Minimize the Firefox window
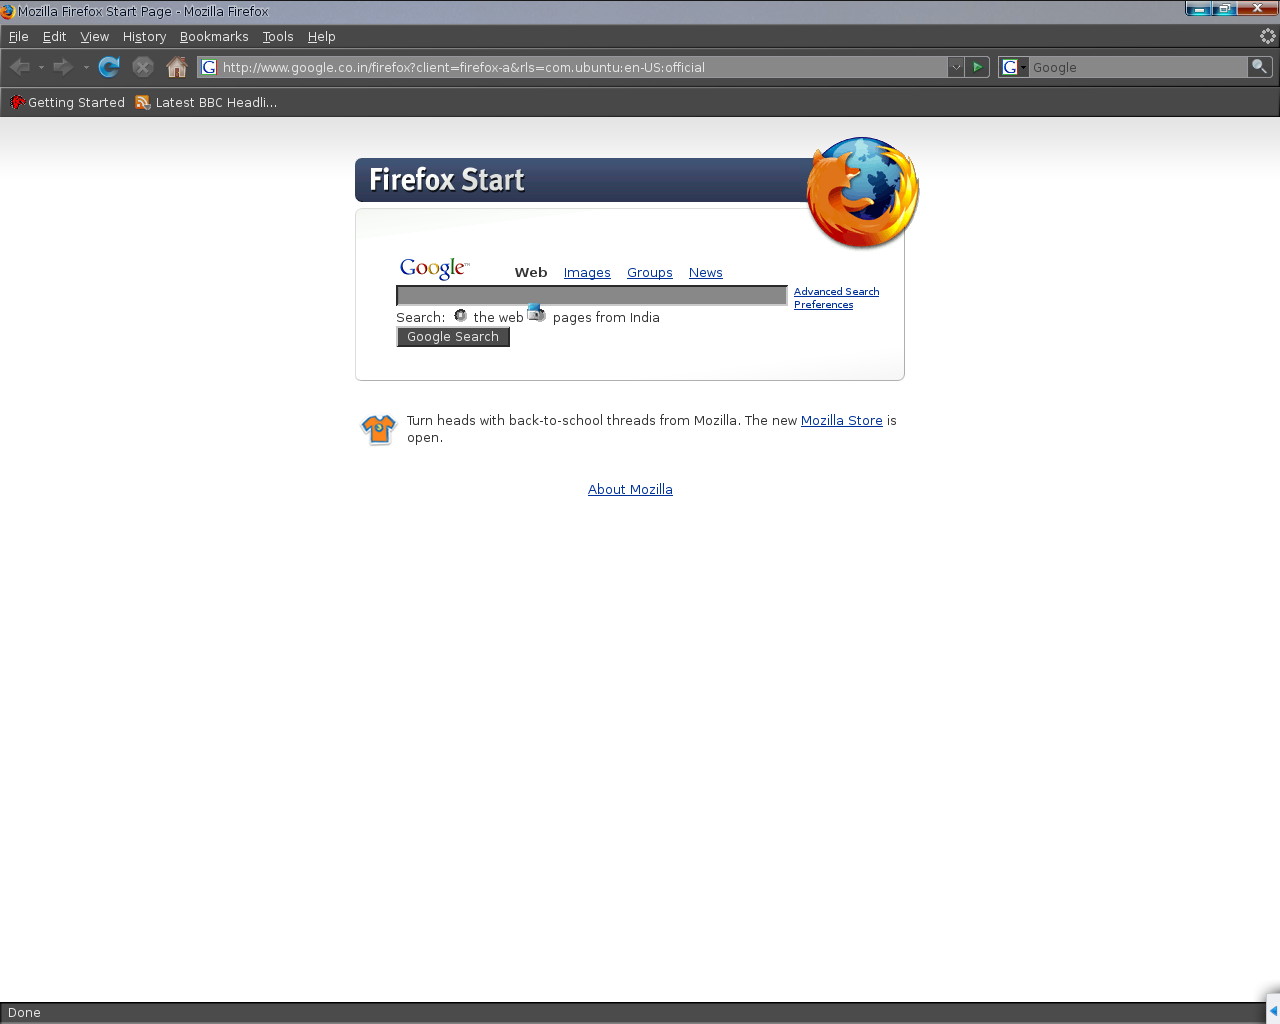This screenshot has height=1024, width=1280. pos(1198,9)
